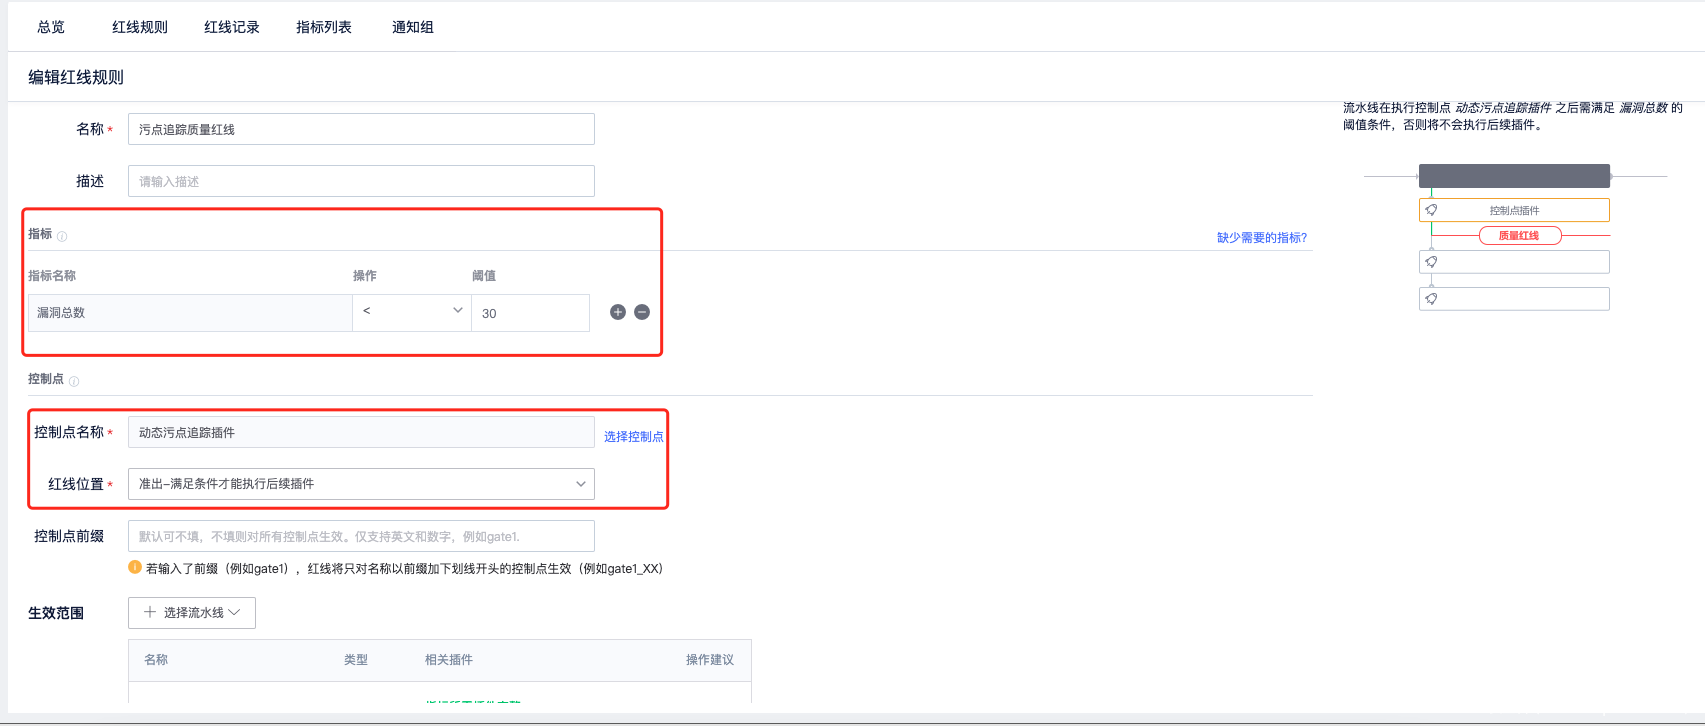Click the orange warning icon below prefix field
Screen dimensions: 1705x726
135,567
